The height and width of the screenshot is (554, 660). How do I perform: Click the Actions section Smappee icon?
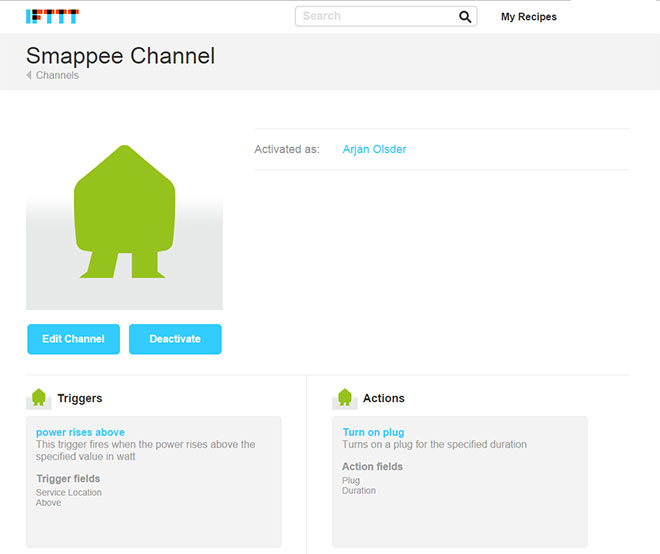click(x=345, y=398)
